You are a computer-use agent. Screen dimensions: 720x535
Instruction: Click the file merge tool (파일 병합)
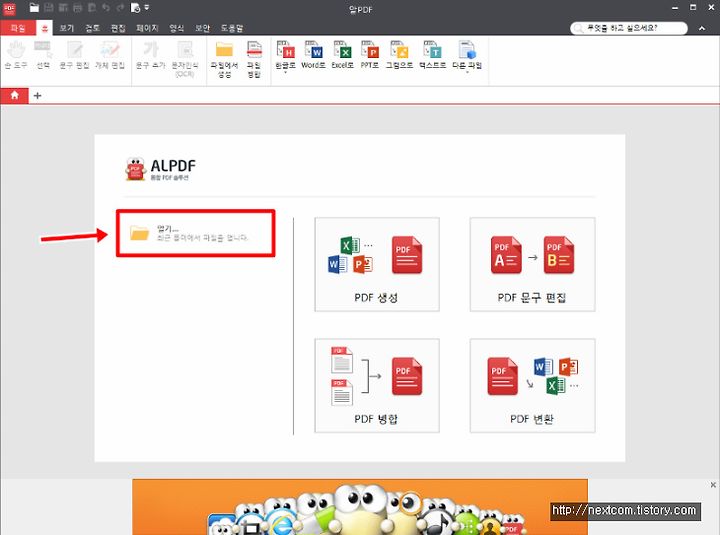(x=254, y=59)
